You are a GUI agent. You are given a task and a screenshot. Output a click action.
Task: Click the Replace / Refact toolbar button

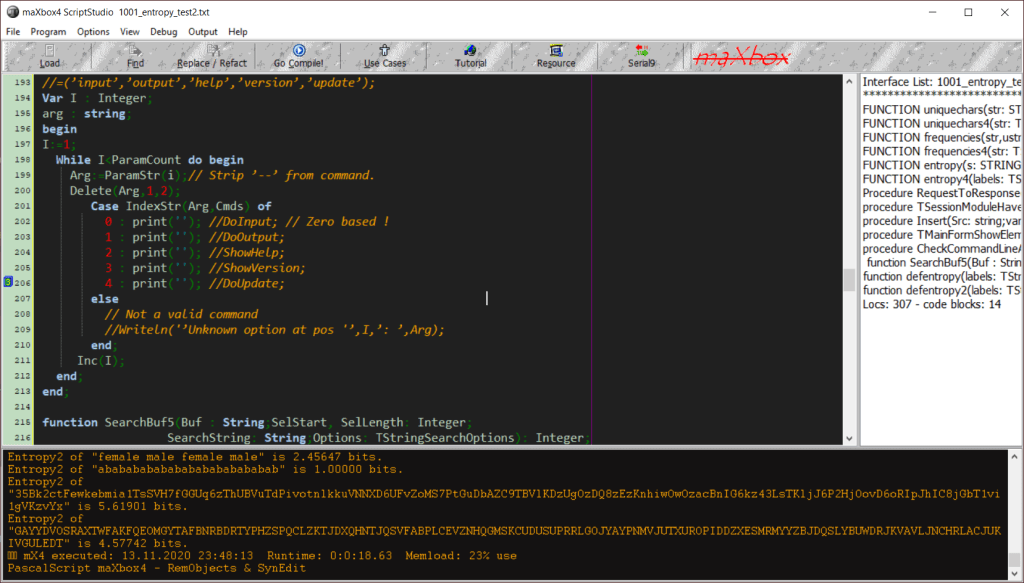212,56
